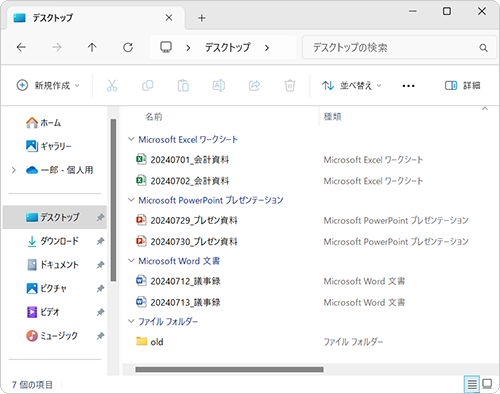Click the Cut scissors icon

click(x=112, y=86)
